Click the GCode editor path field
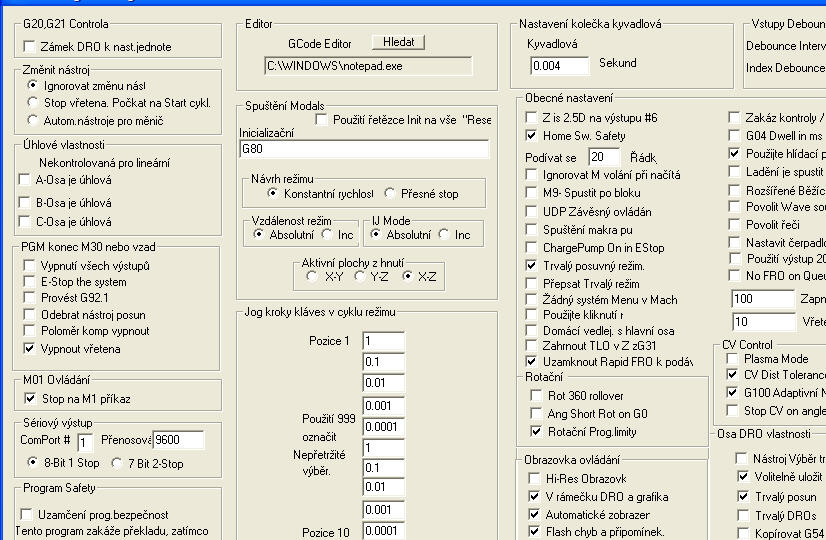 click(x=367, y=65)
